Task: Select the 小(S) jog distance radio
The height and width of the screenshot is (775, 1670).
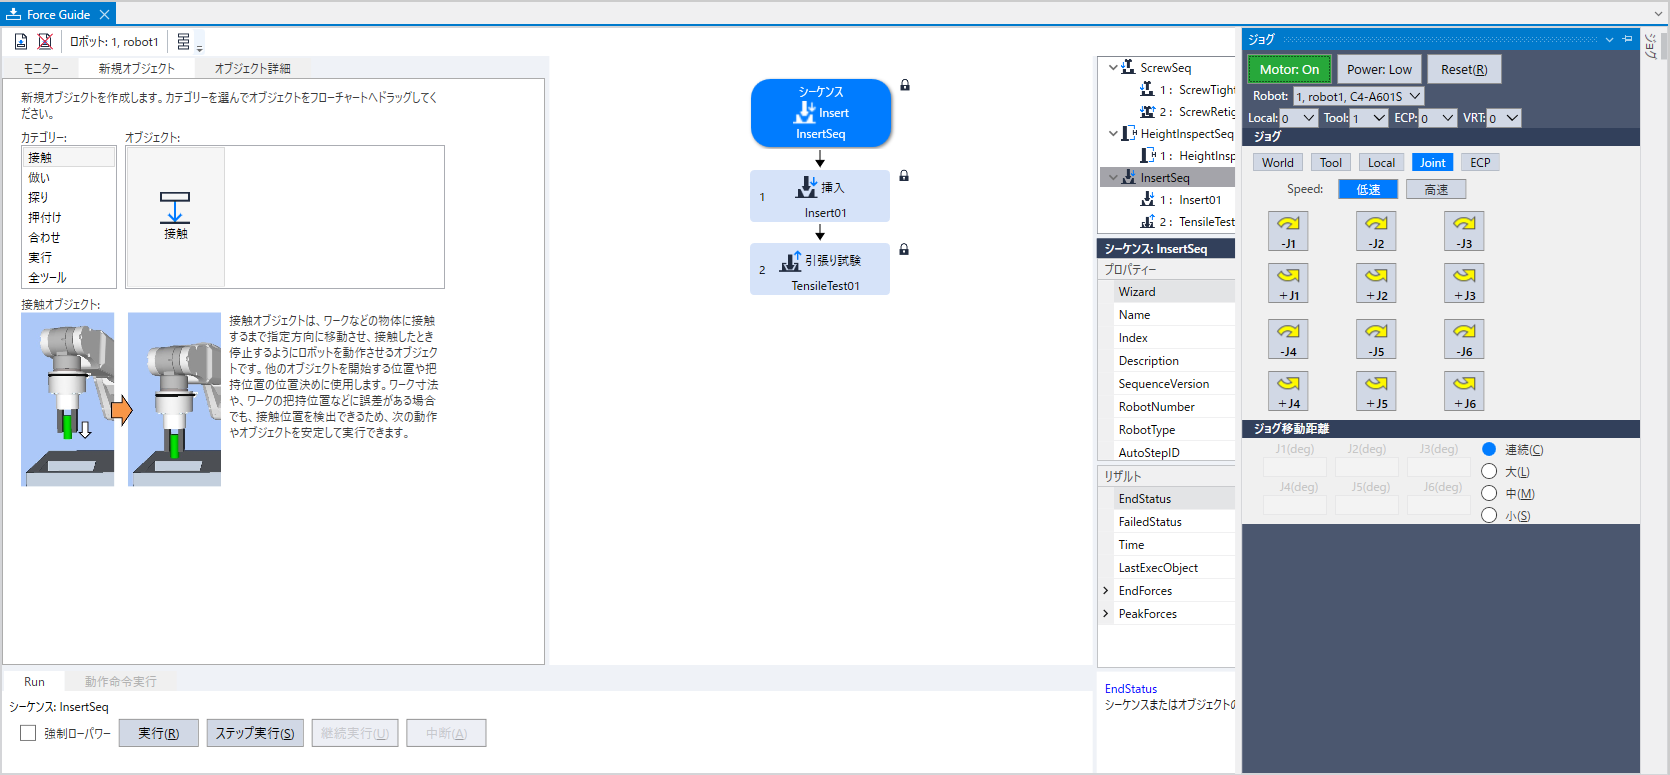Action: pyautogui.click(x=1489, y=515)
